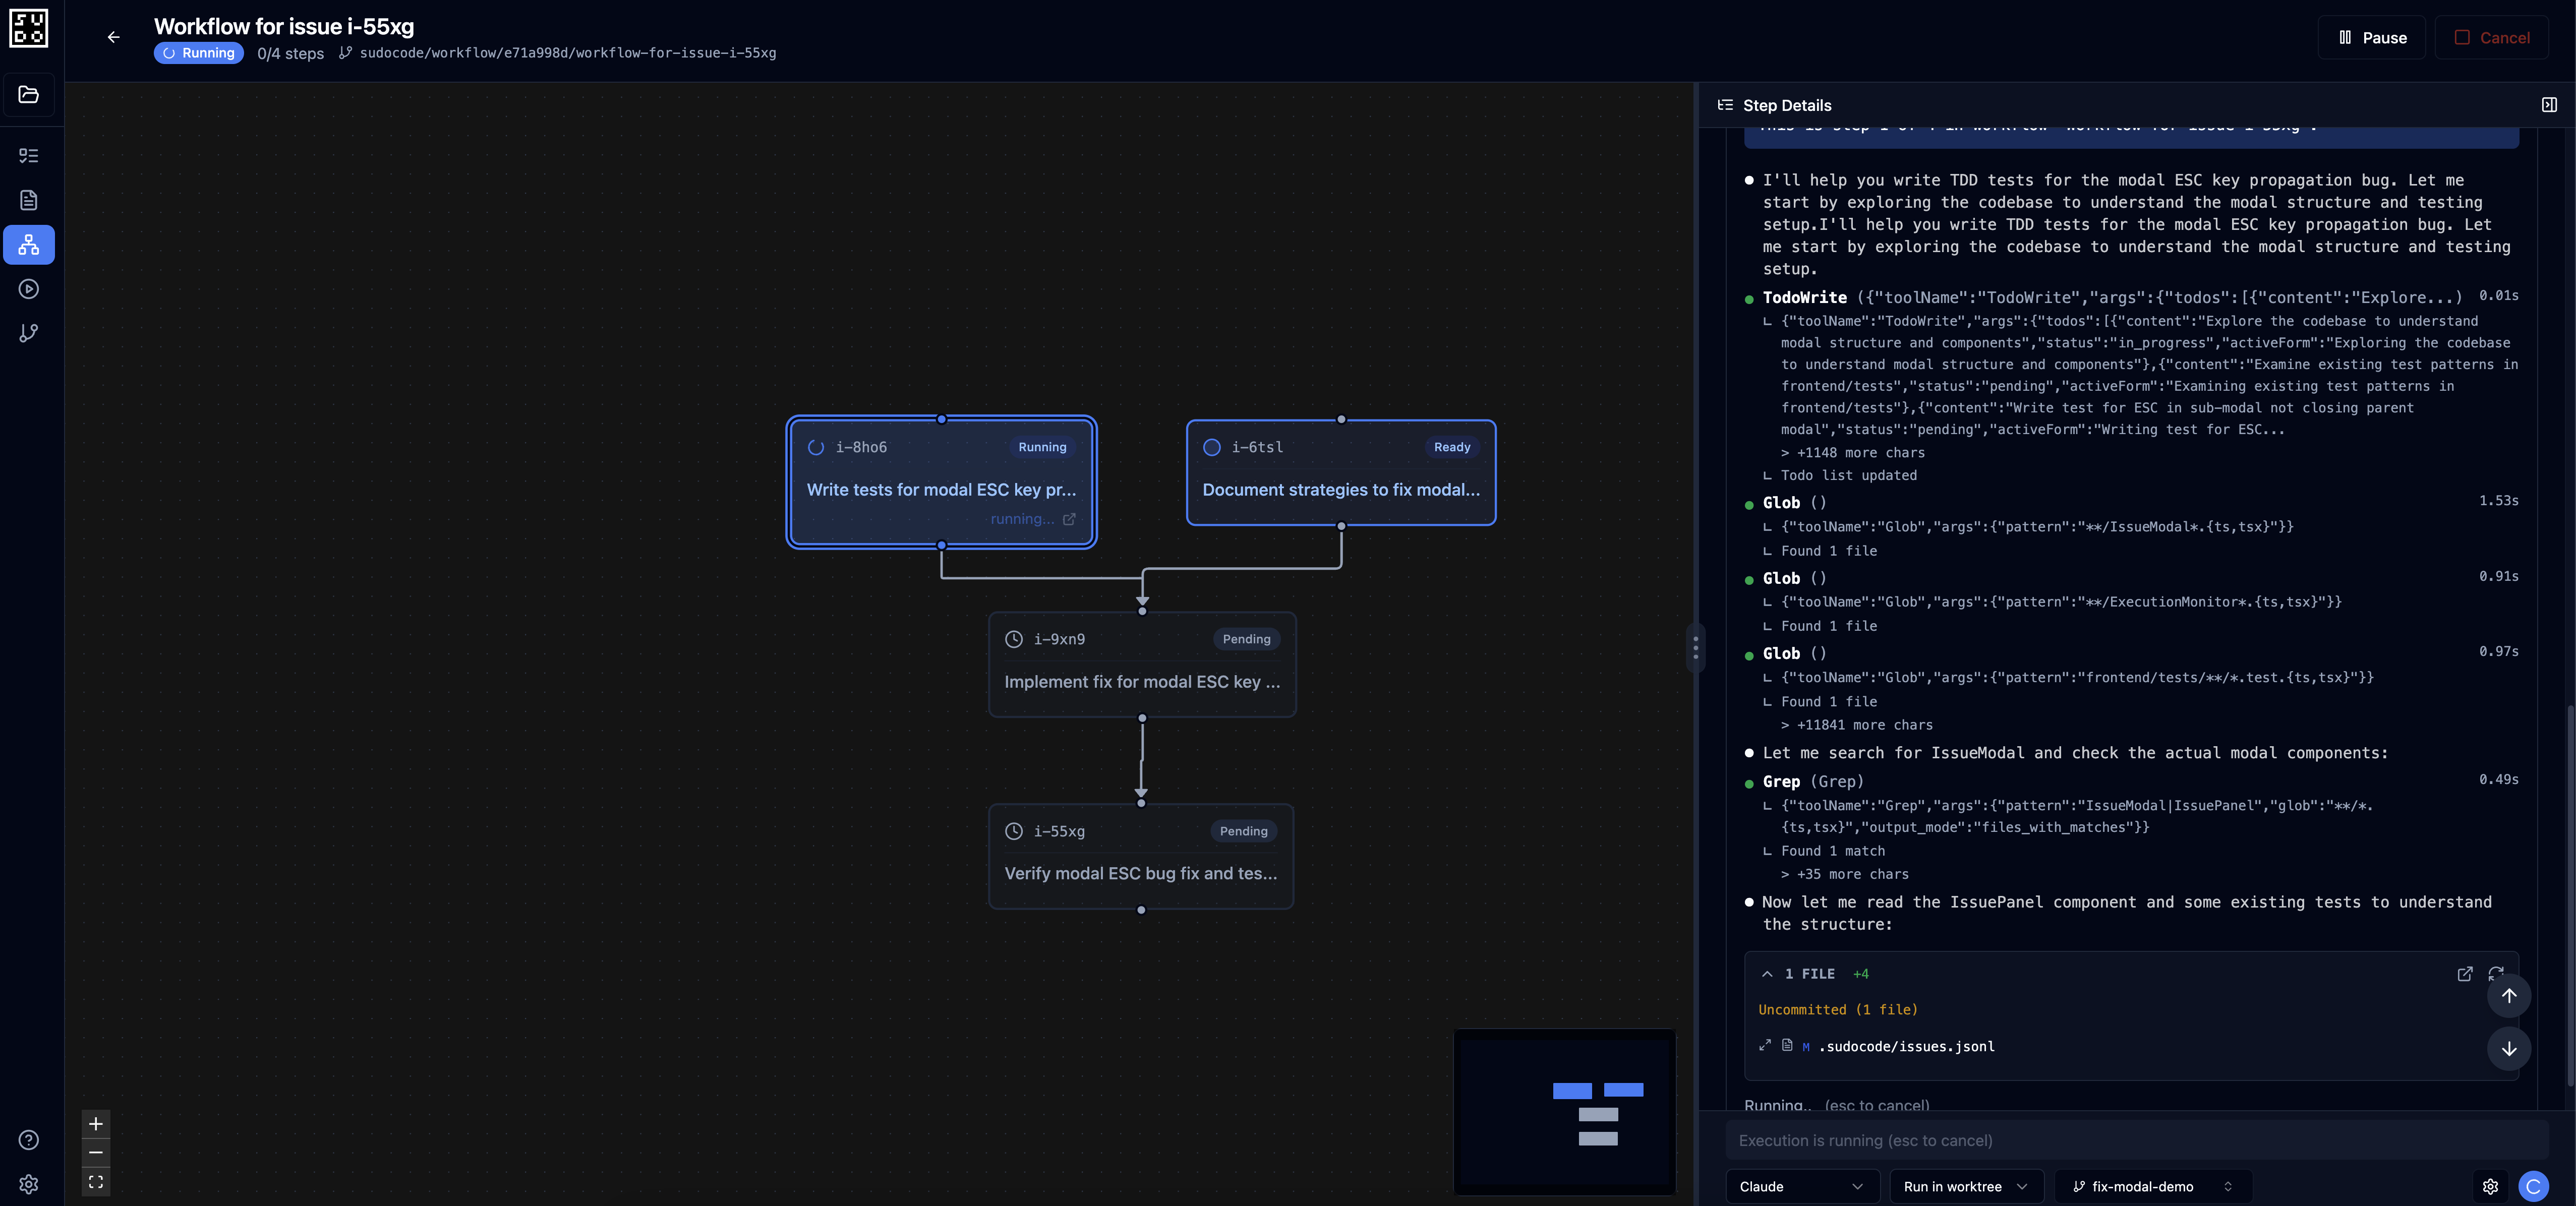Select the workflow graph icon in sidebar

pos(29,244)
